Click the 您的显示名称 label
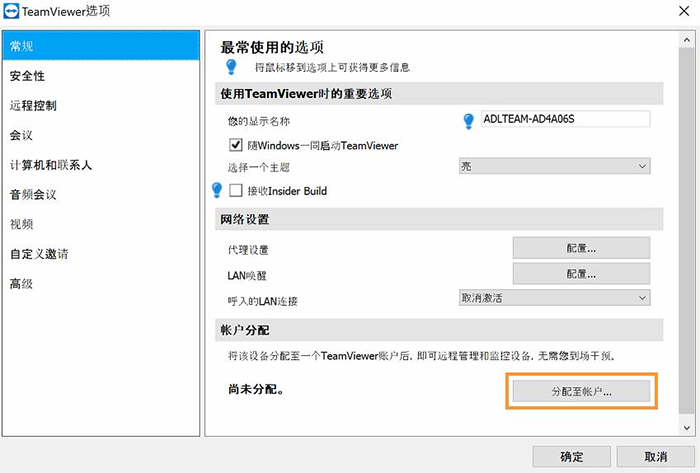700x473 pixels. click(259, 121)
